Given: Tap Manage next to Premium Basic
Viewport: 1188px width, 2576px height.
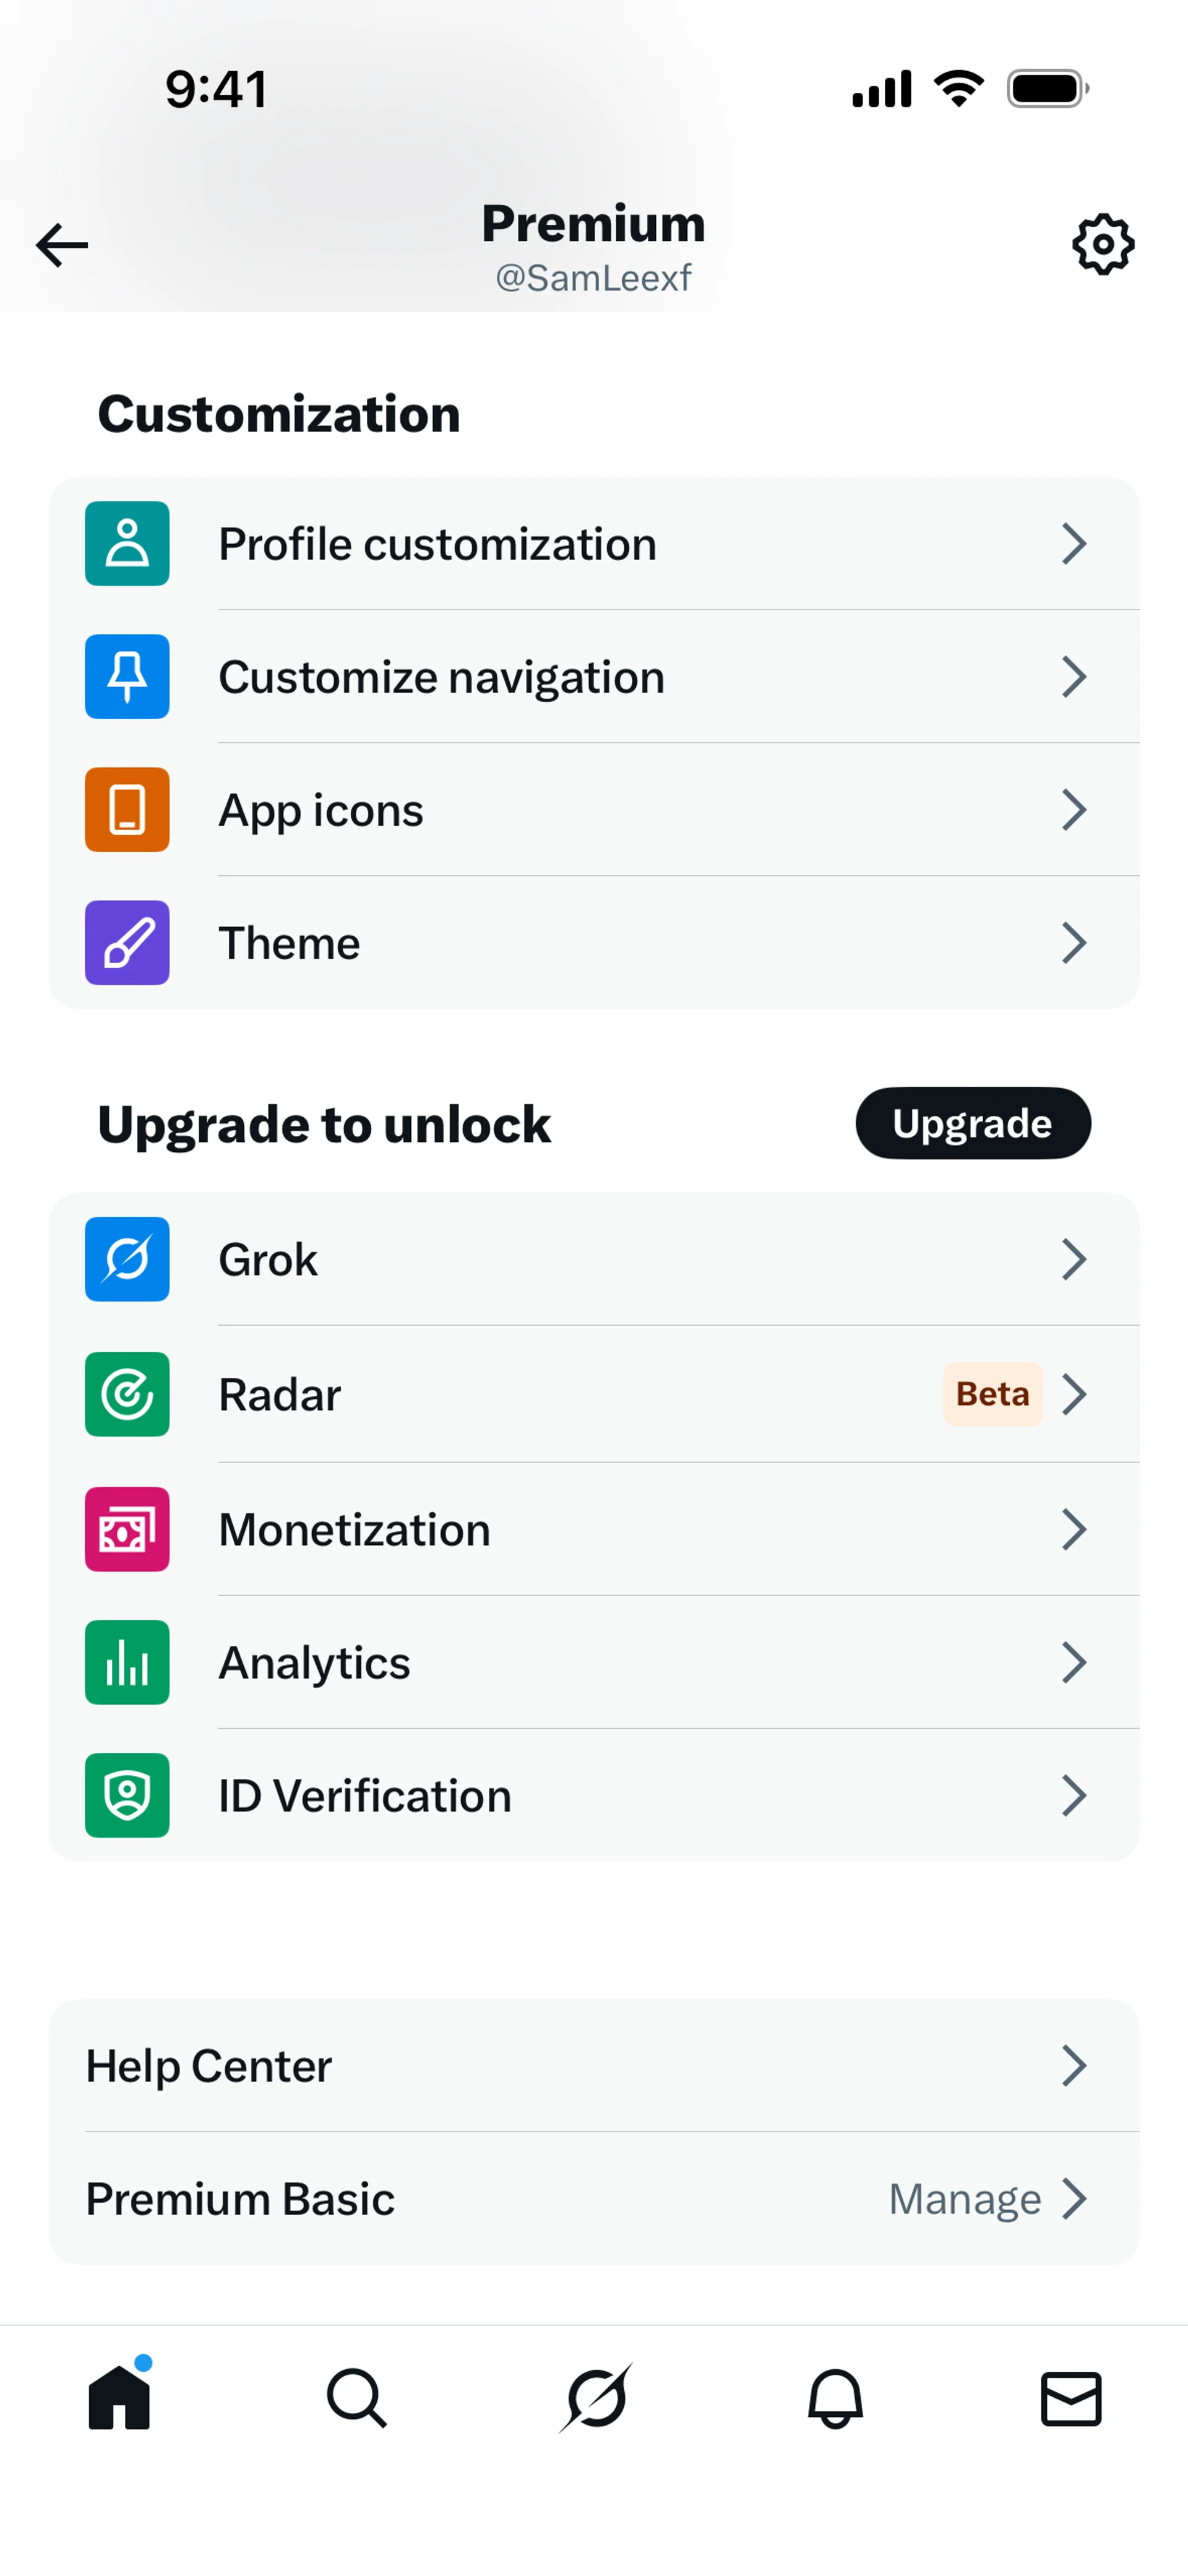Looking at the screenshot, I should click(x=965, y=2198).
